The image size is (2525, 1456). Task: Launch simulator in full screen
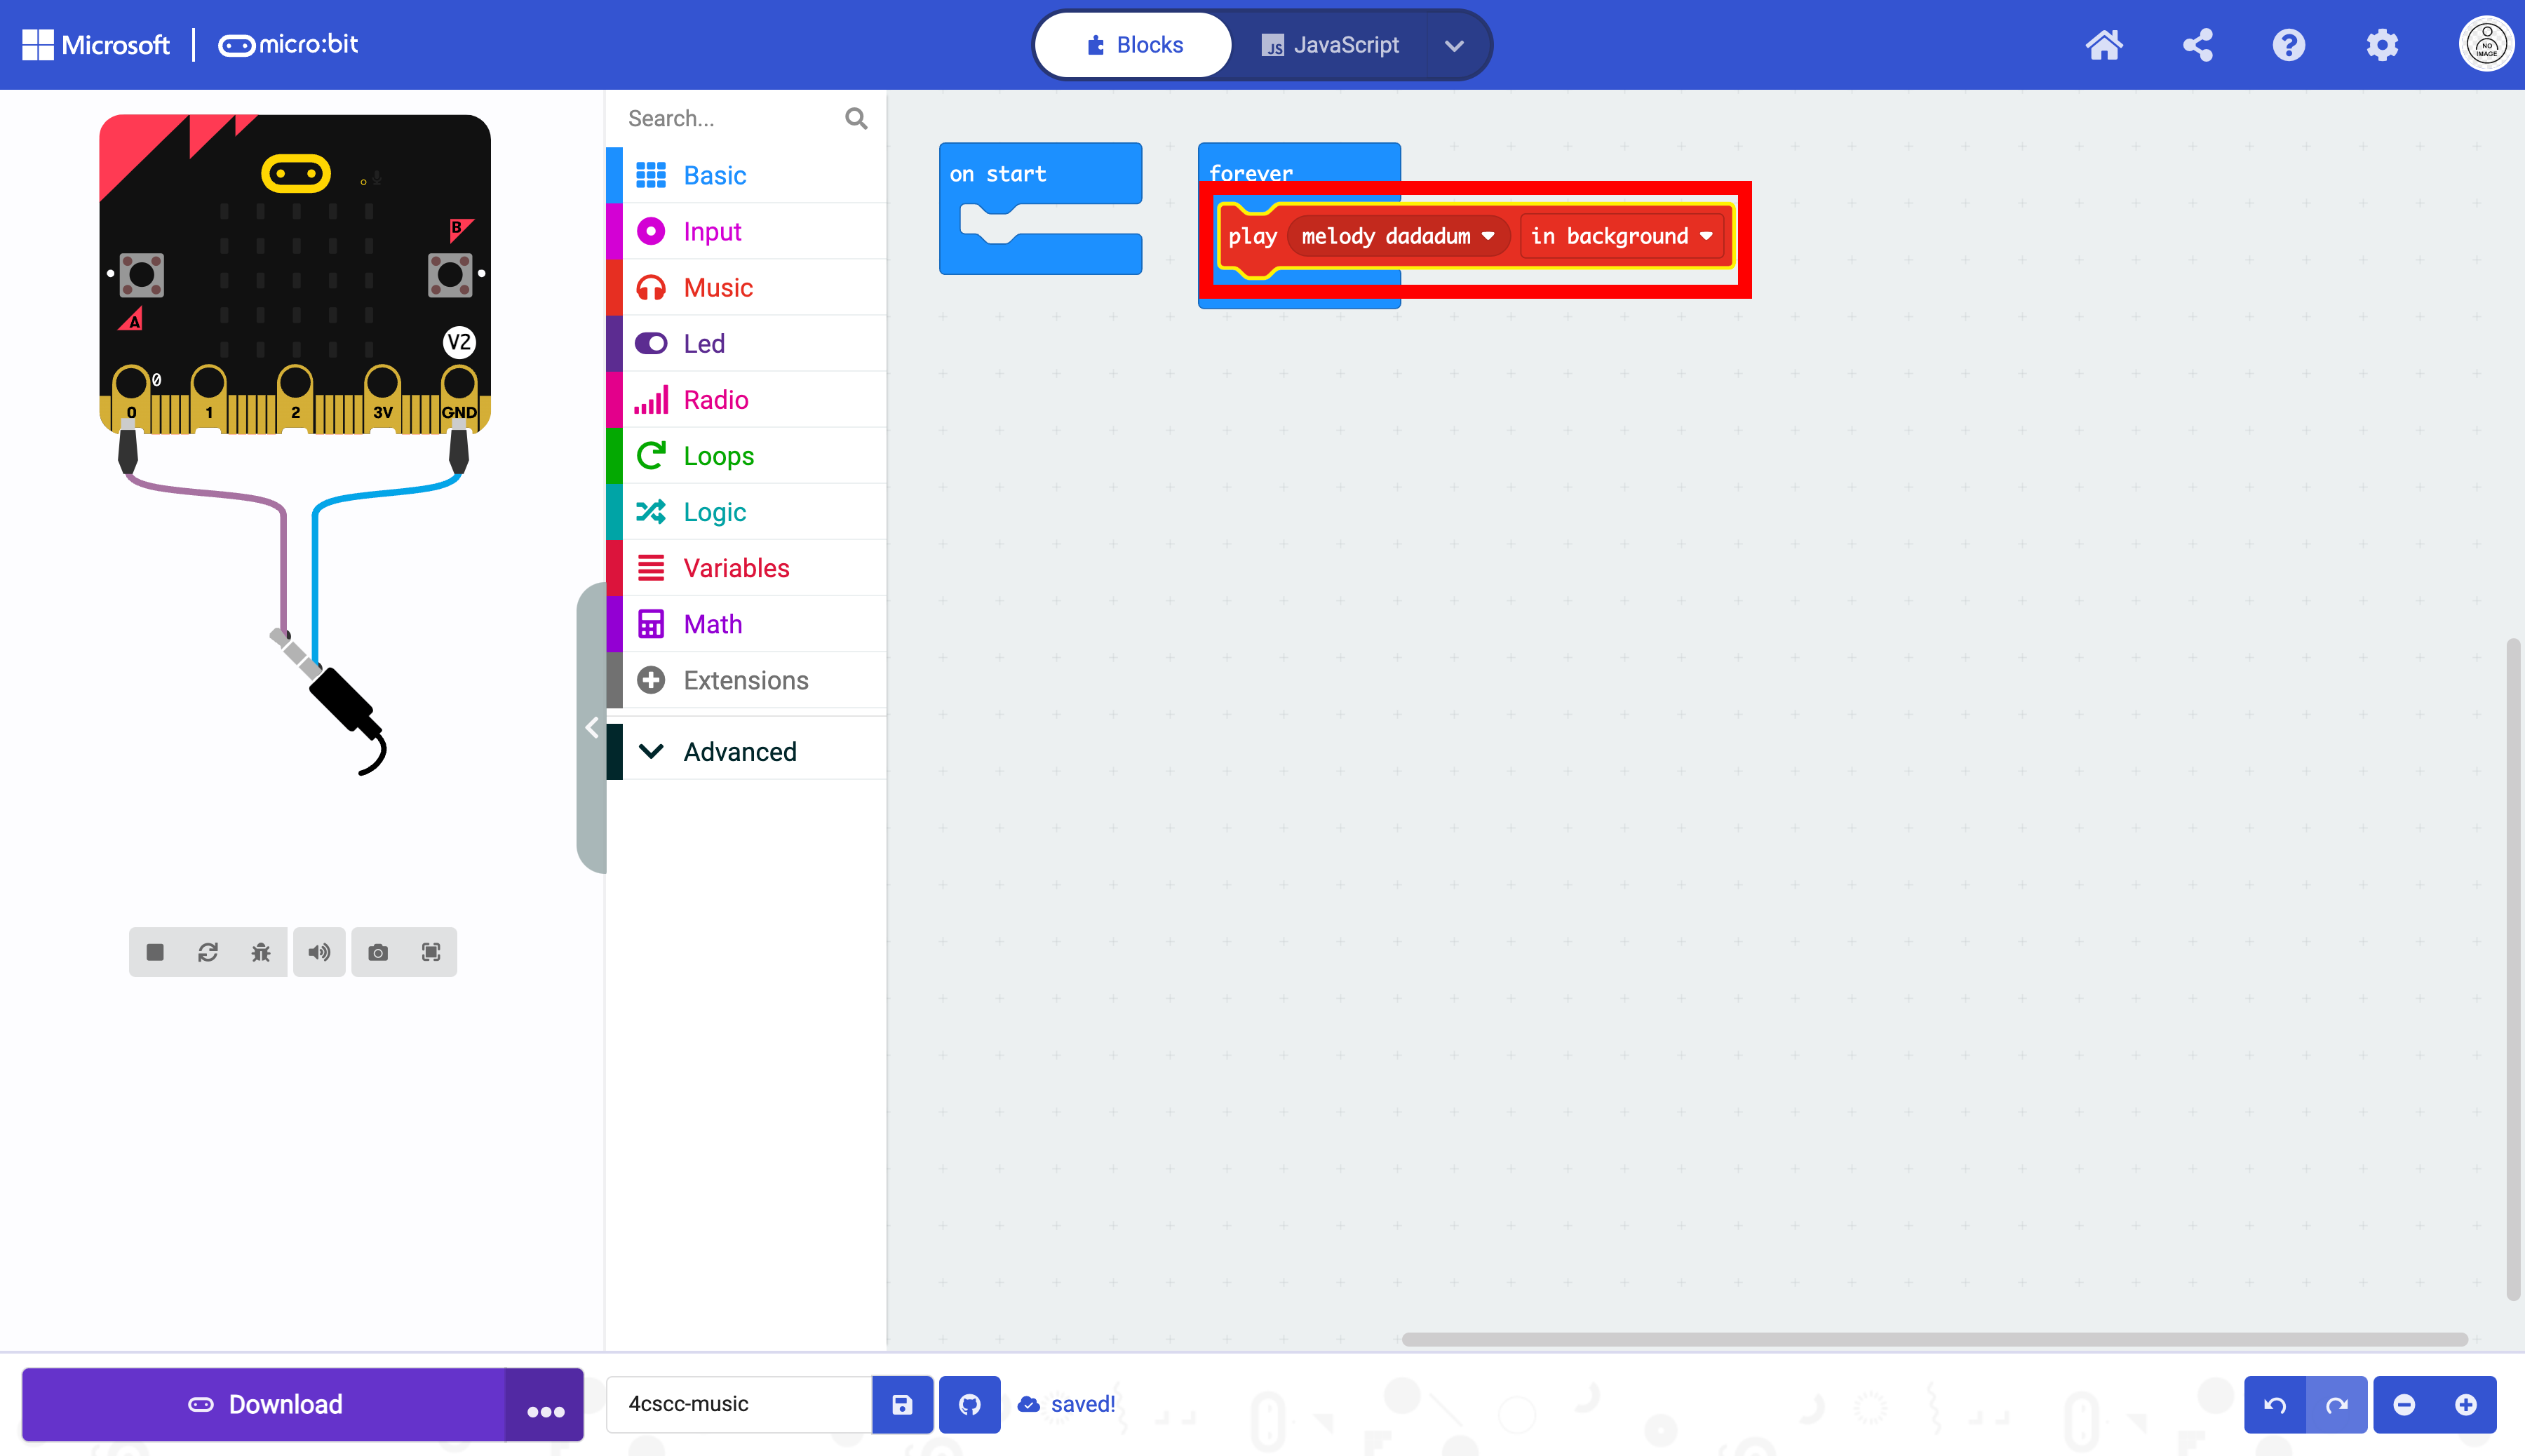coord(431,952)
